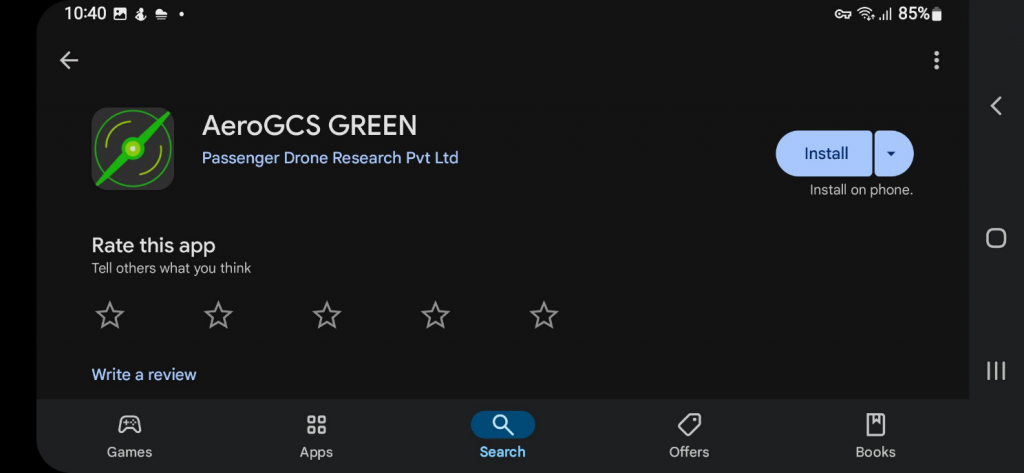Tap the VPN key status icon
This screenshot has height=473, width=1024.
pos(843,14)
